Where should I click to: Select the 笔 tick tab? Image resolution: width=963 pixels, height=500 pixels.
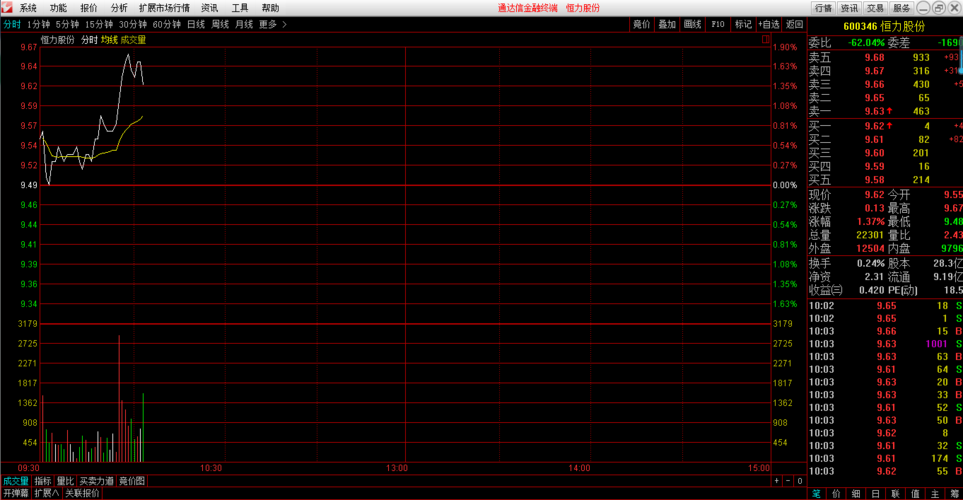816,494
